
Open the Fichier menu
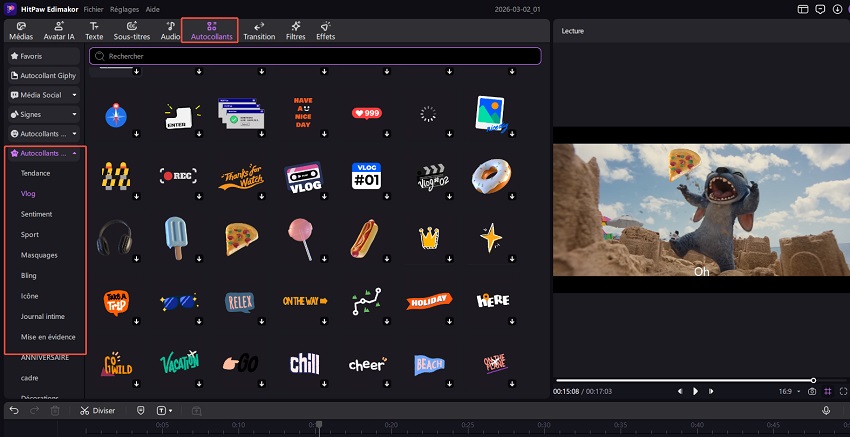(93, 10)
